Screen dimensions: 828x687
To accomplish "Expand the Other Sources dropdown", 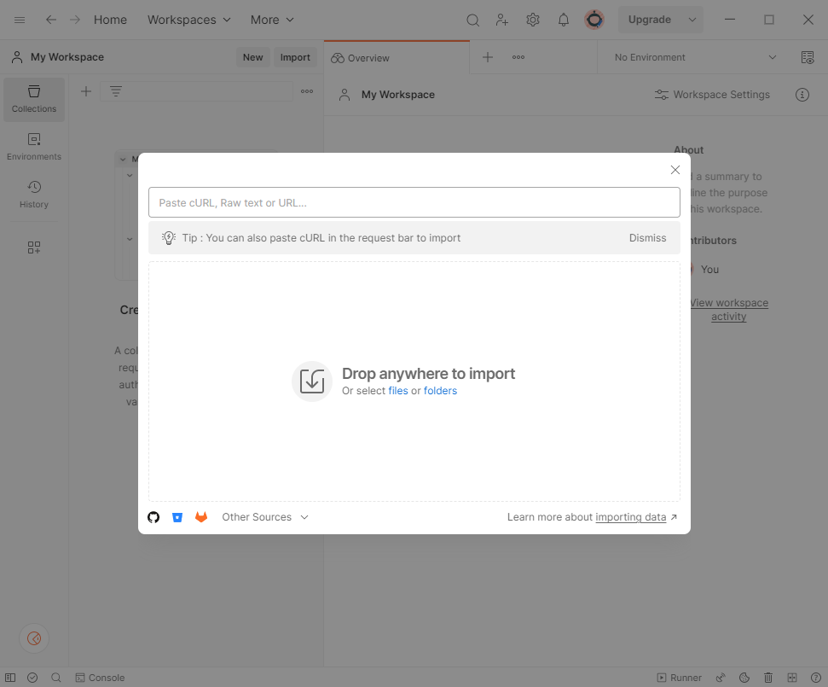I will point(265,517).
